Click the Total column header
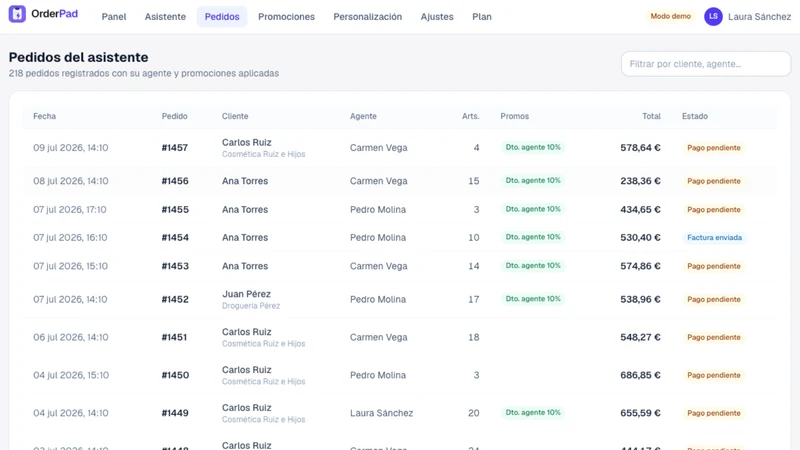The image size is (800, 450). tap(651, 116)
